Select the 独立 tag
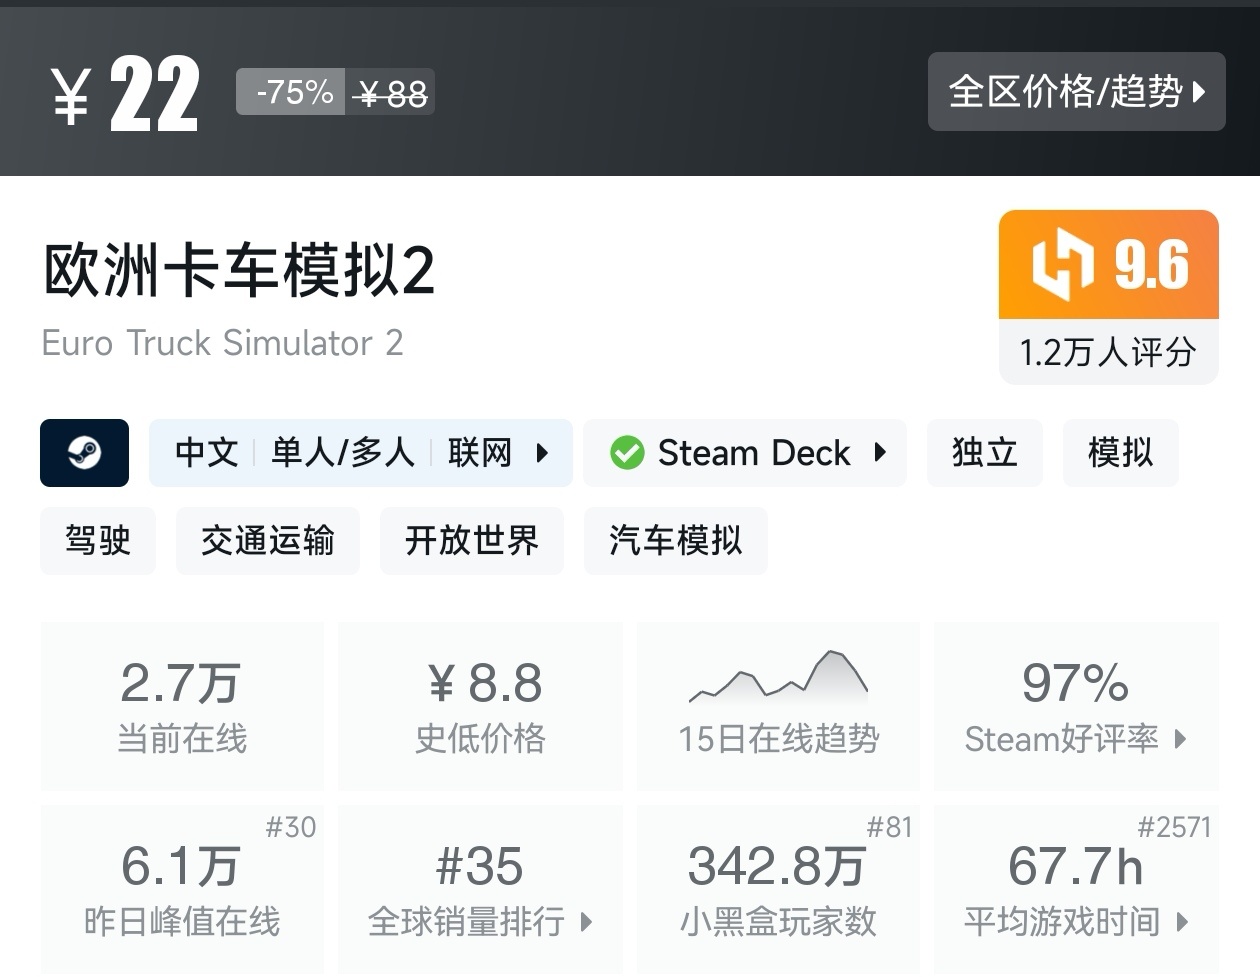The image size is (1260, 977). click(985, 453)
